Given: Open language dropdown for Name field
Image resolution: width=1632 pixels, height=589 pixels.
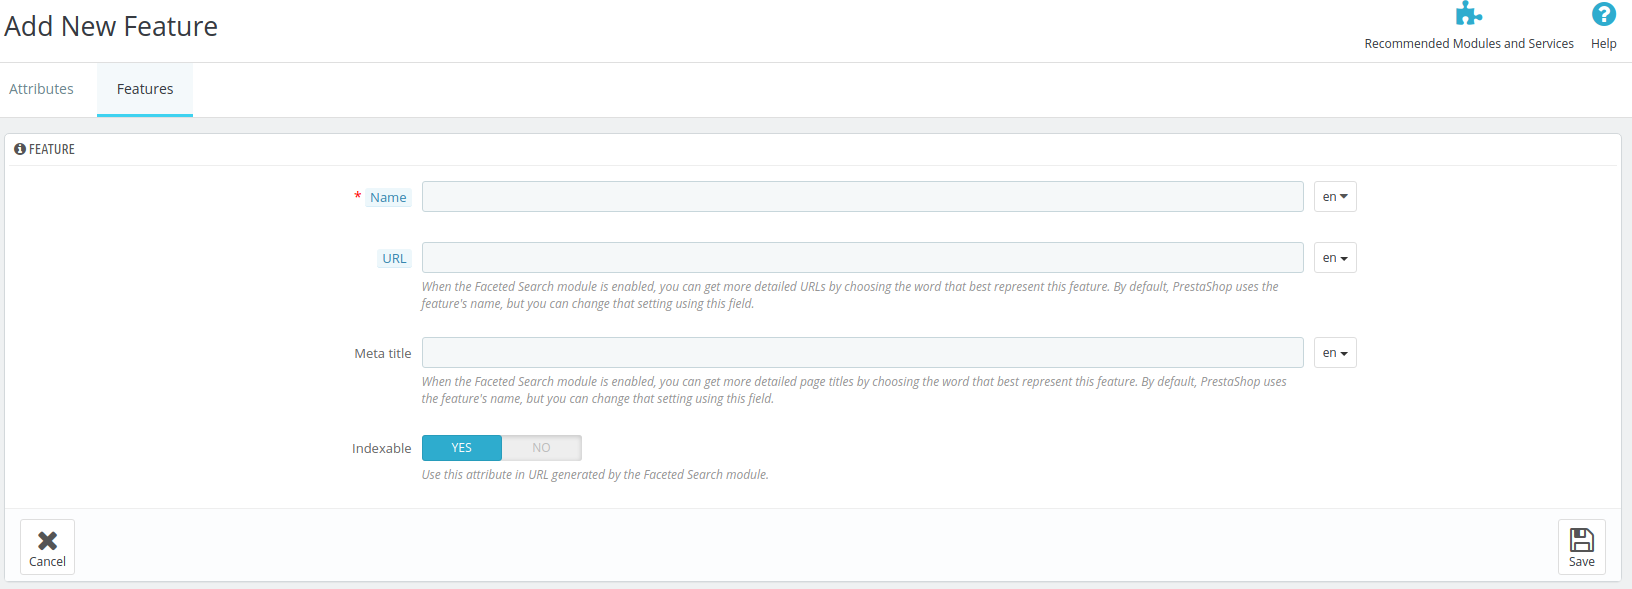Looking at the screenshot, I should pos(1335,197).
